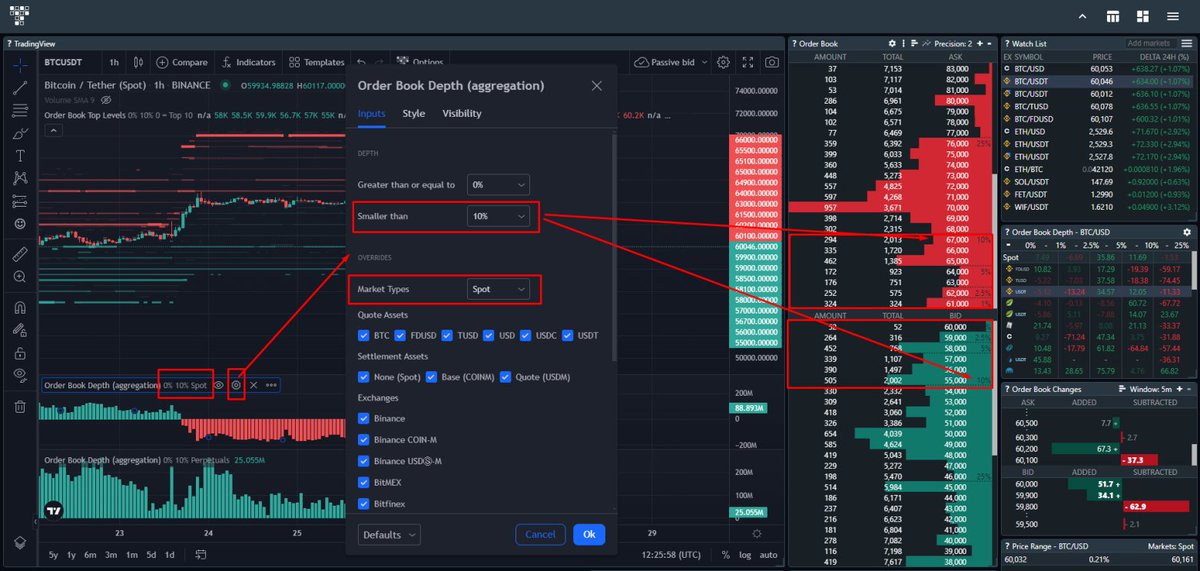Image resolution: width=1200 pixels, height=571 pixels.
Task: Disable the Binance COIN-M exchange
Action: click(x=364, y=440)
